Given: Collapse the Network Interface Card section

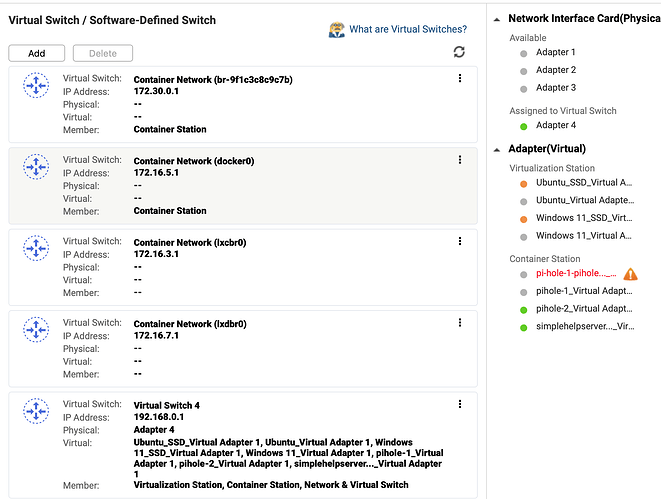Looking at the screenshot, I should (498, 18).
